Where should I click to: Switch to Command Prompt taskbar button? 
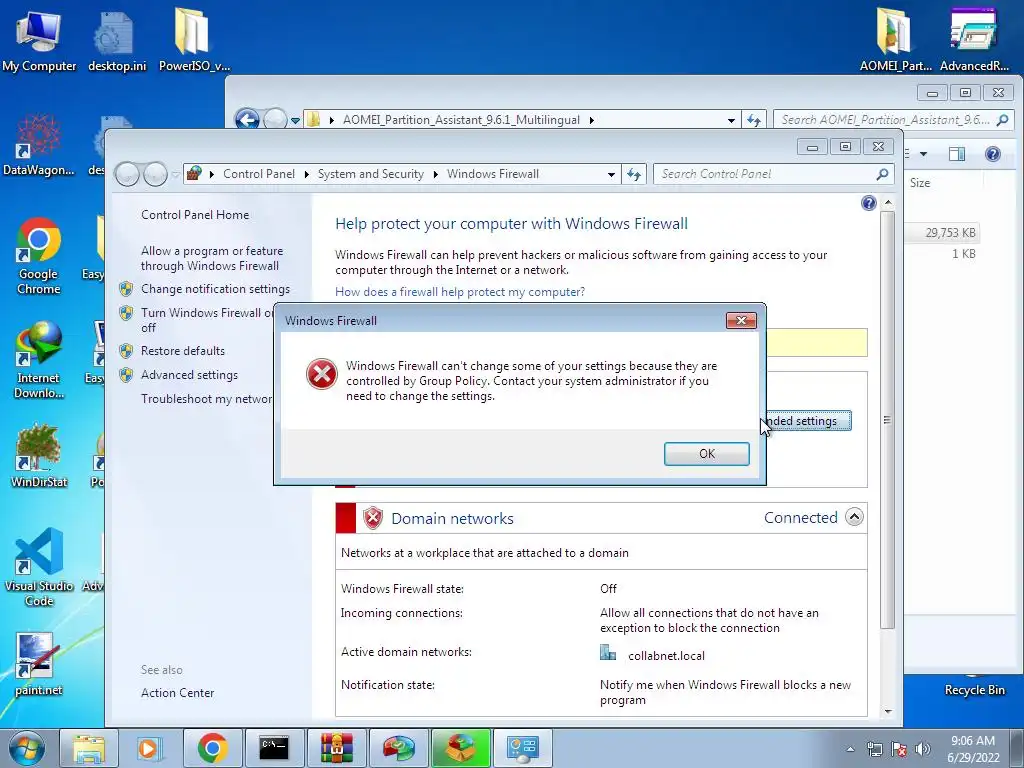tap(274, 748)
